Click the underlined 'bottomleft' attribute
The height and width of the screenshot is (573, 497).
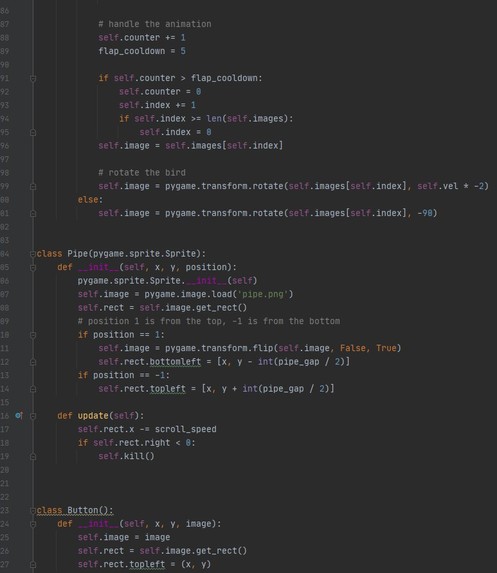click(175, 362)
